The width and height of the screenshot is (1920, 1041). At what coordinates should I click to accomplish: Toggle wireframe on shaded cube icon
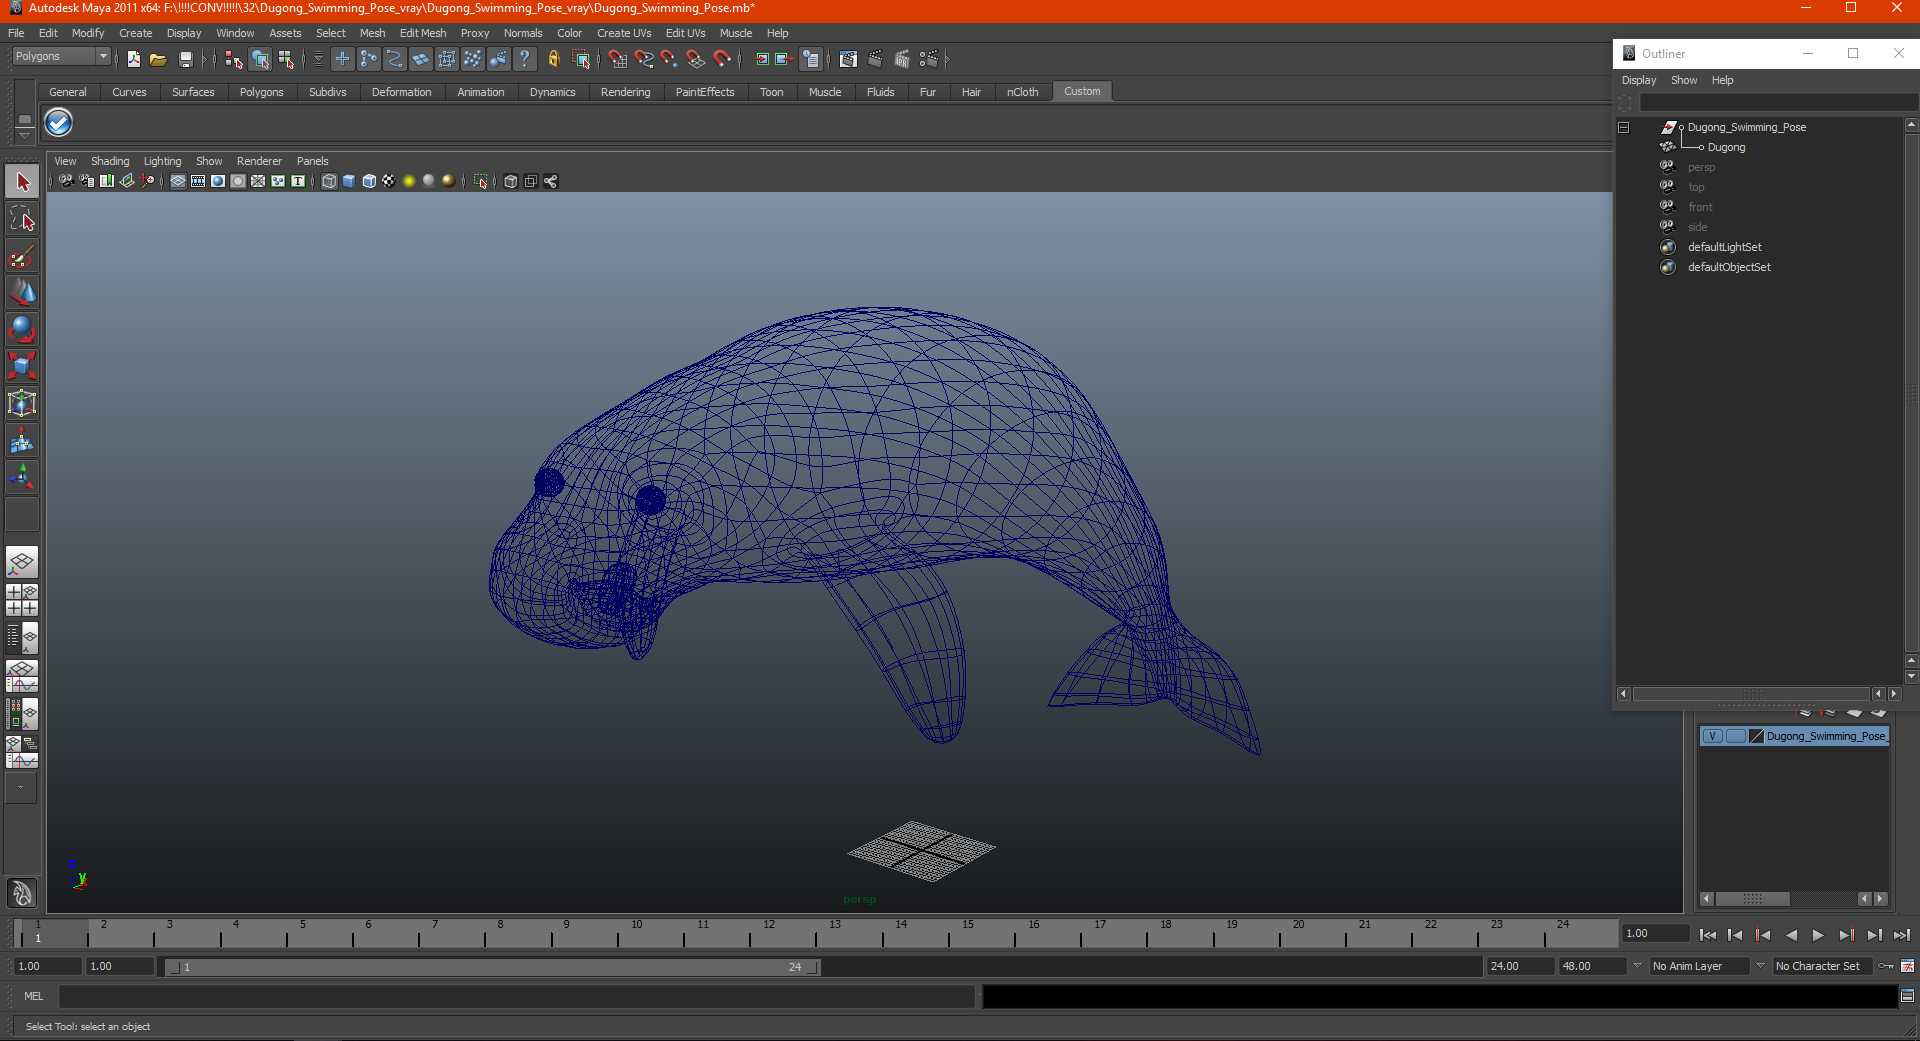click(369, 181)
